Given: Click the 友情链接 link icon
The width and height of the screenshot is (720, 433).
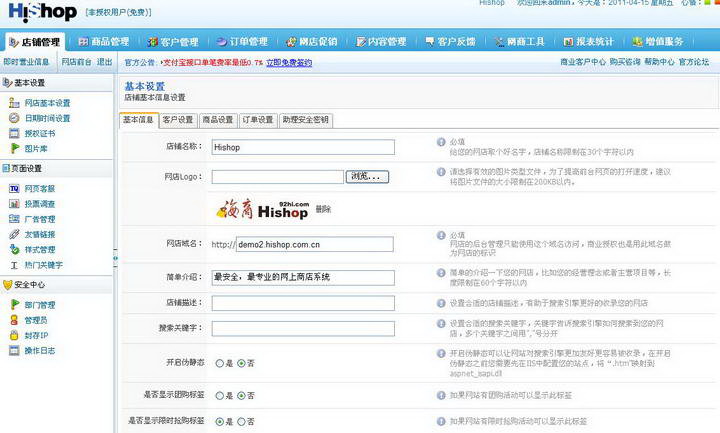Looking at the screenshot, I should point(14,234).
